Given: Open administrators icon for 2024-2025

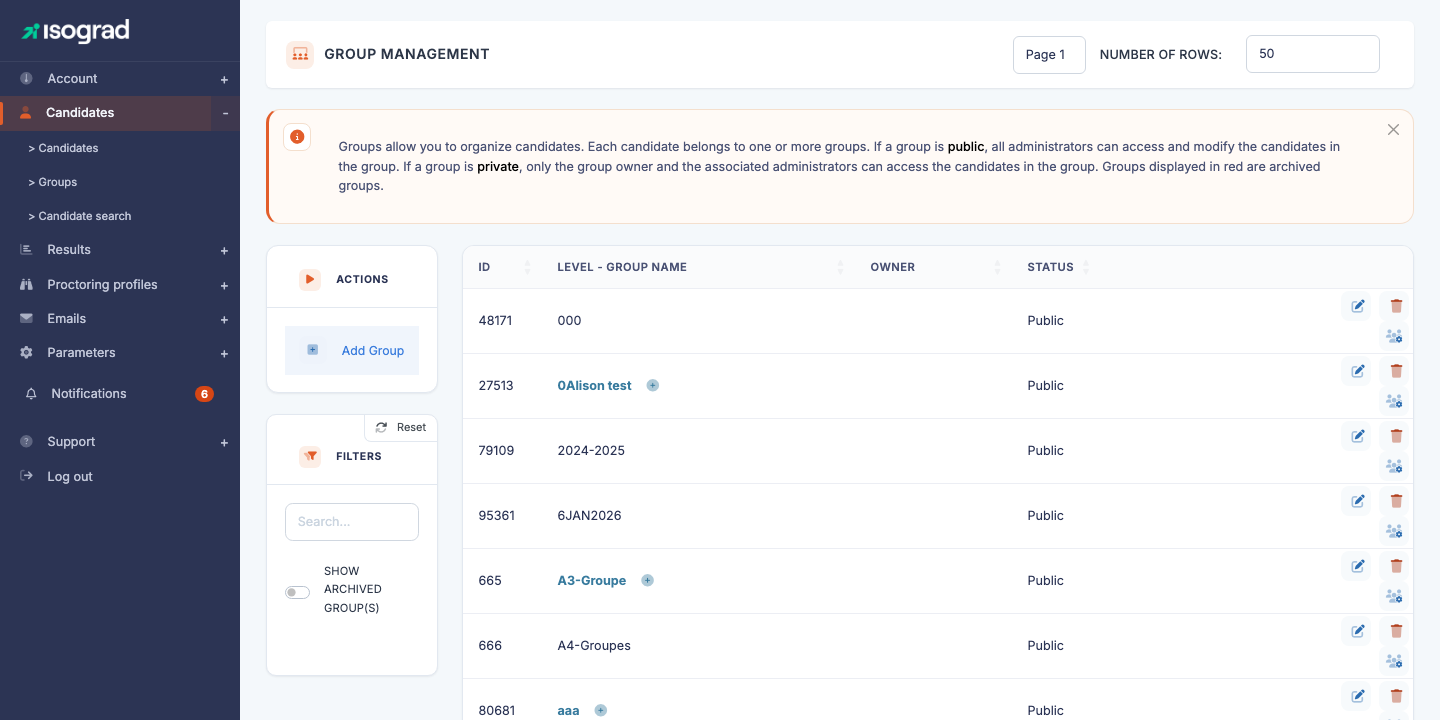Looking at the screenshot, I should click(1394, 466).
